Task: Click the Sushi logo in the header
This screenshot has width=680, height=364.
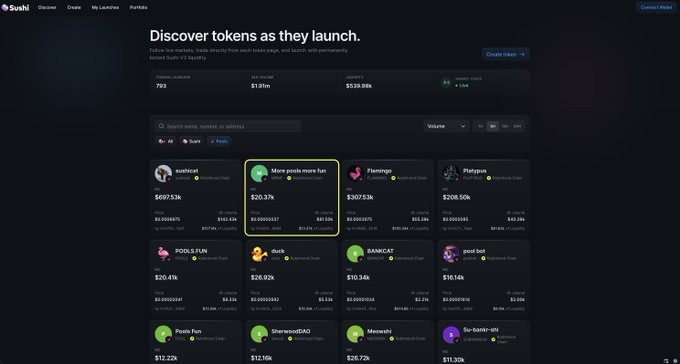Action: click(15, 7)
